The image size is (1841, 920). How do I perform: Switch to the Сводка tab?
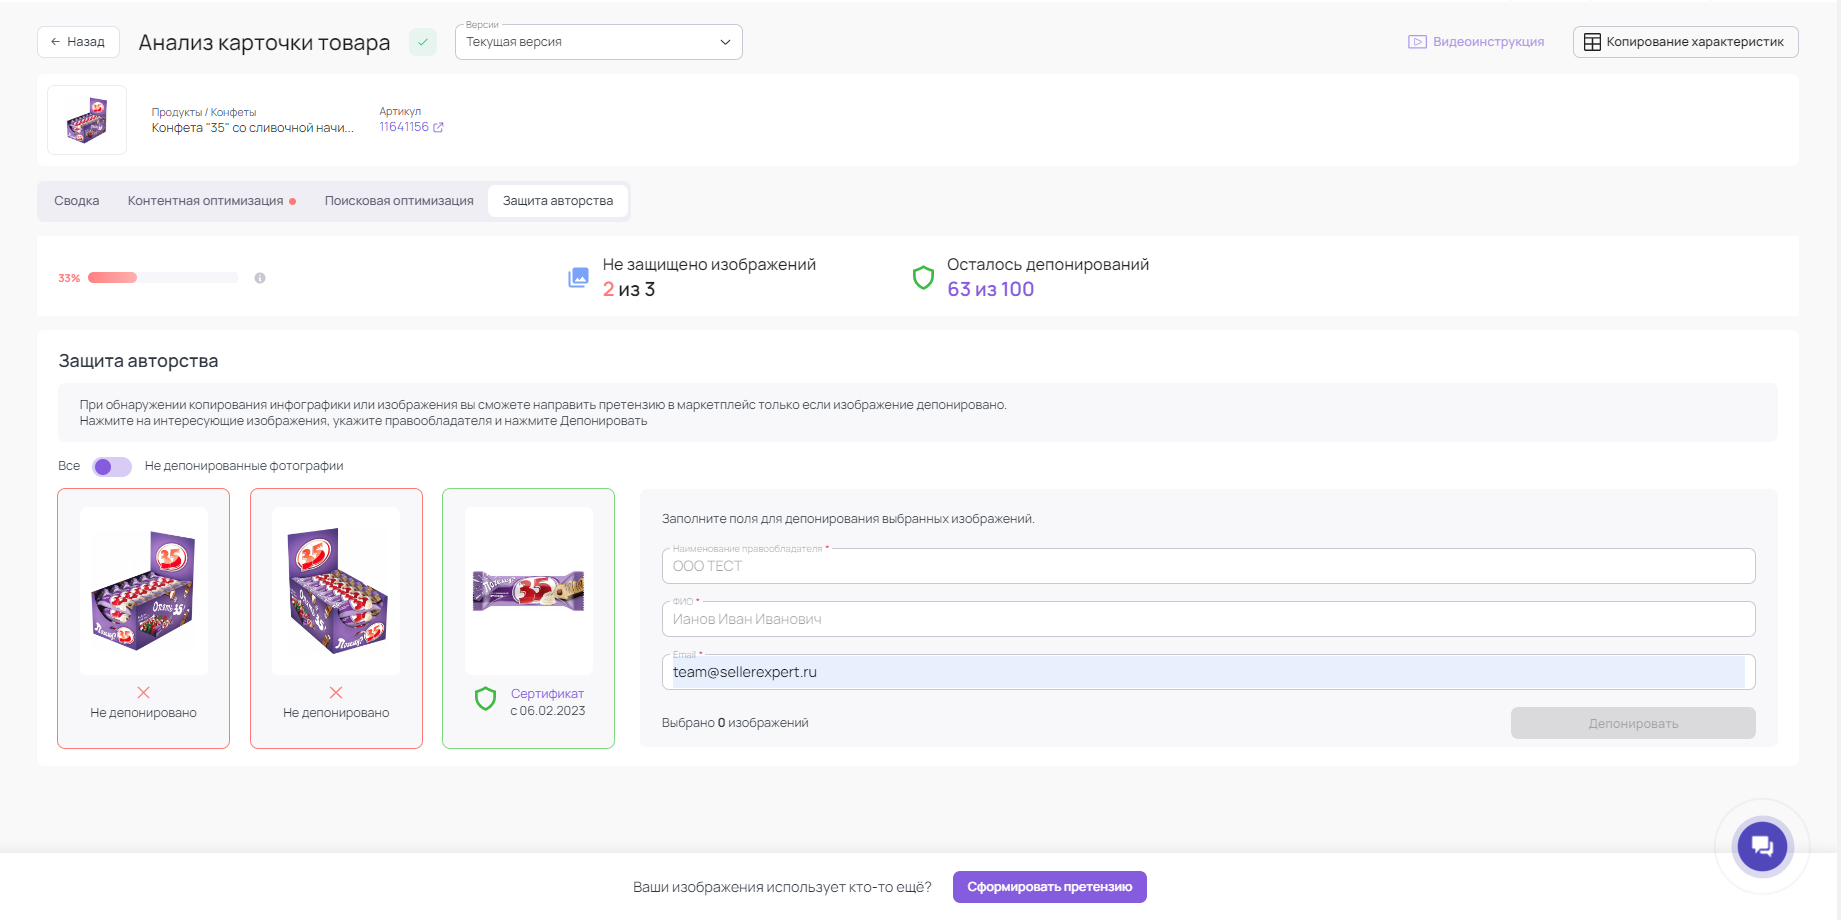(x=77, y=201)
